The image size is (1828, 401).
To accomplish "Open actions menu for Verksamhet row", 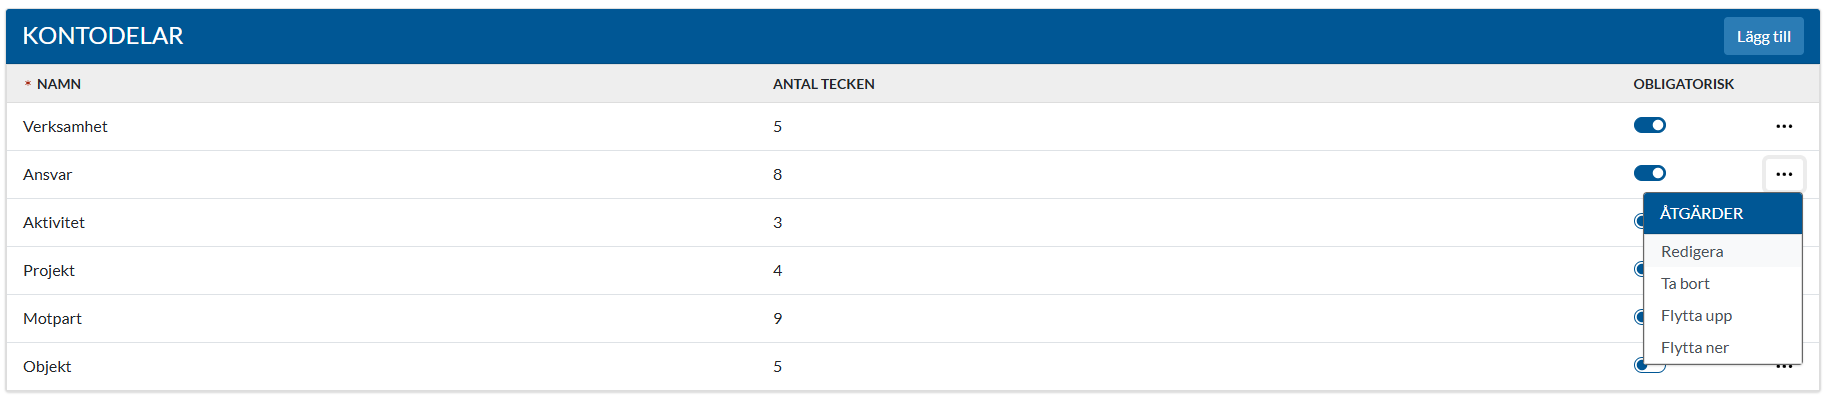I will (x=1784, y=126).
